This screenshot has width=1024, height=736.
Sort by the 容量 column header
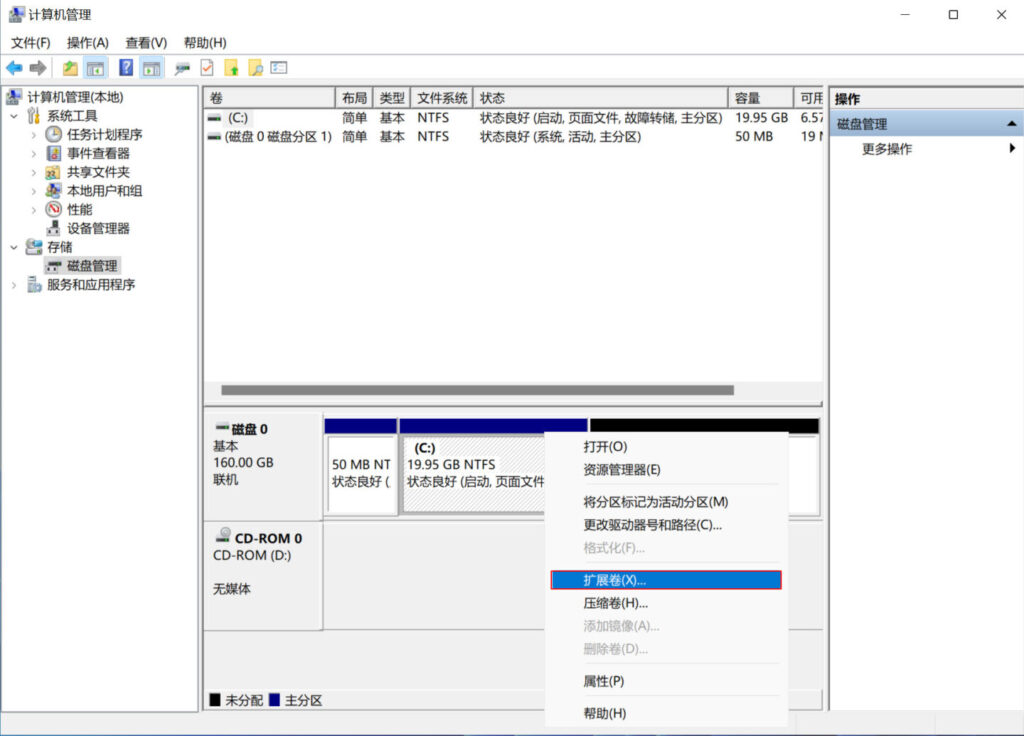(761, 98)
